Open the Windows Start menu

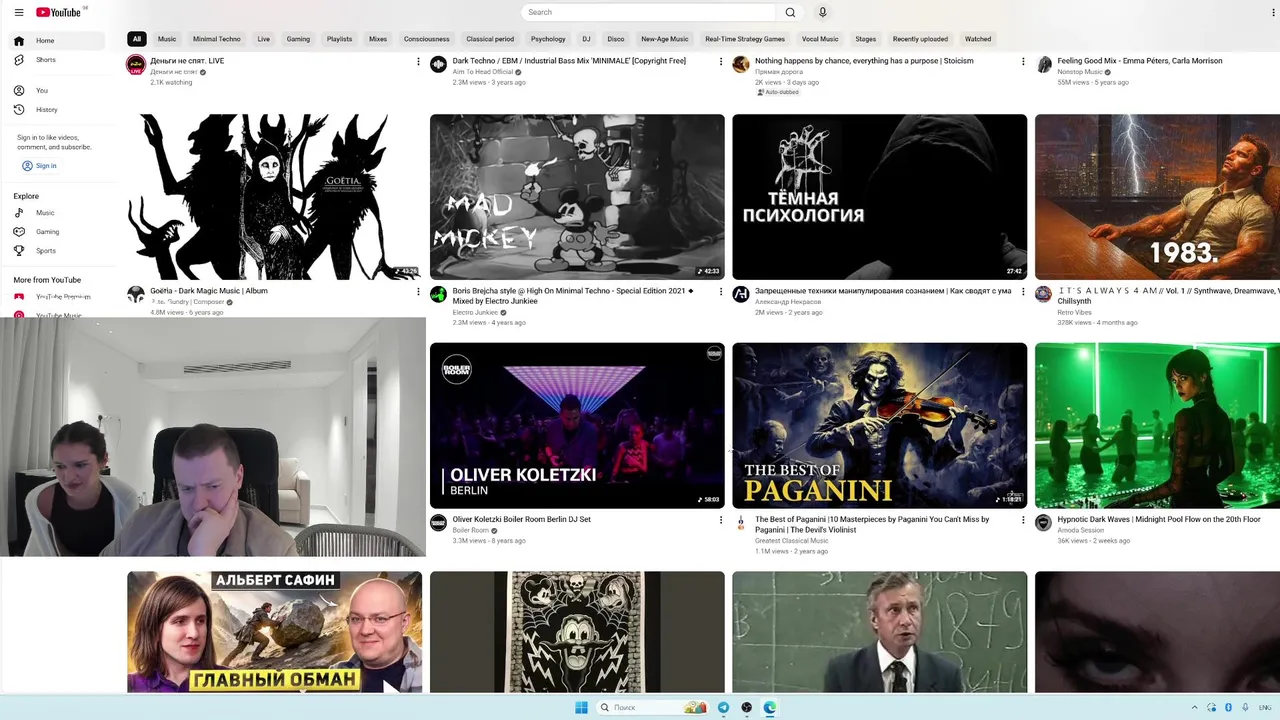coord(581,707)
